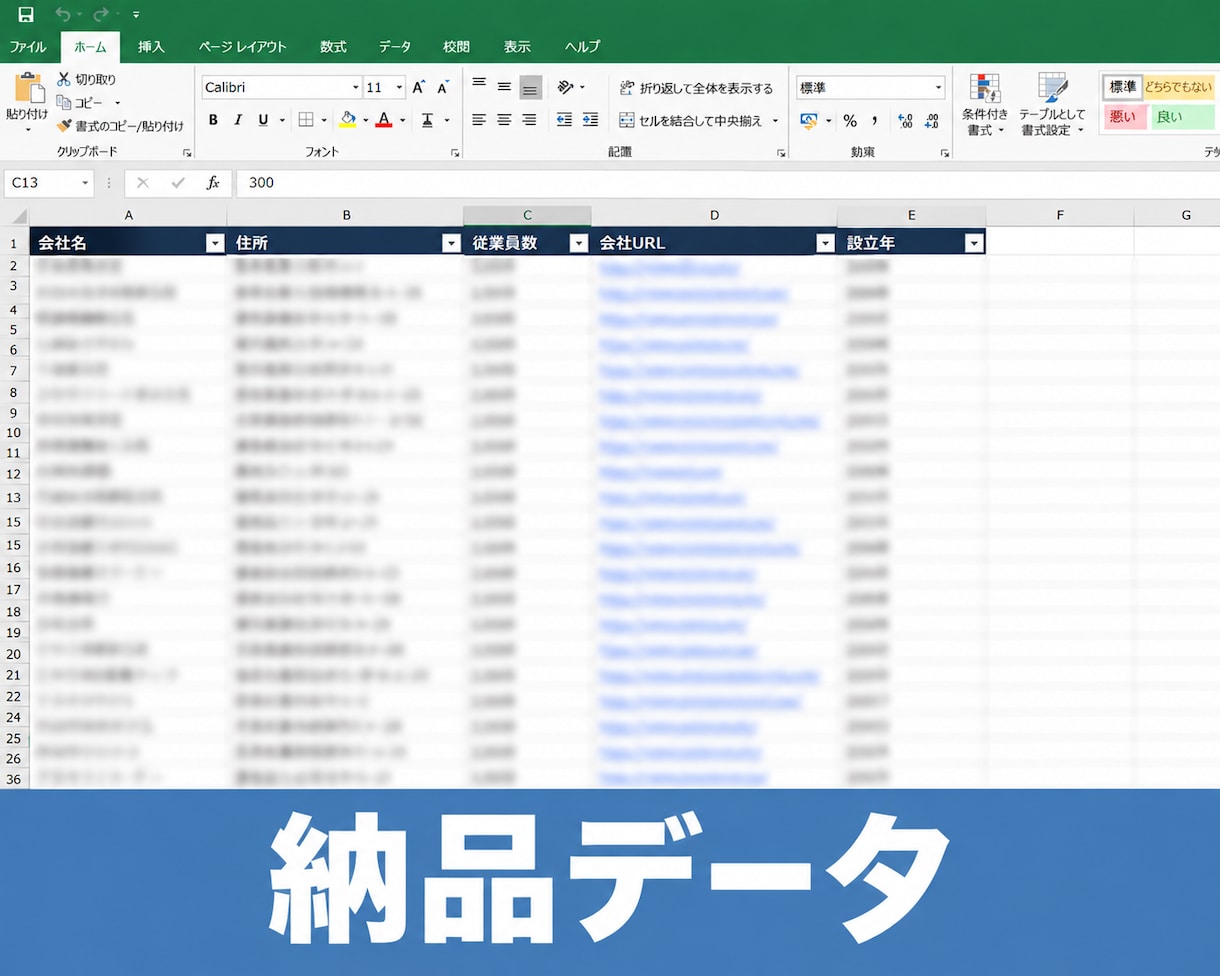Image resolution: width=1220 pixels, height=976 pixels.
Task: Click セルを結合して中央揃え merge button
Action: point(690,120)
